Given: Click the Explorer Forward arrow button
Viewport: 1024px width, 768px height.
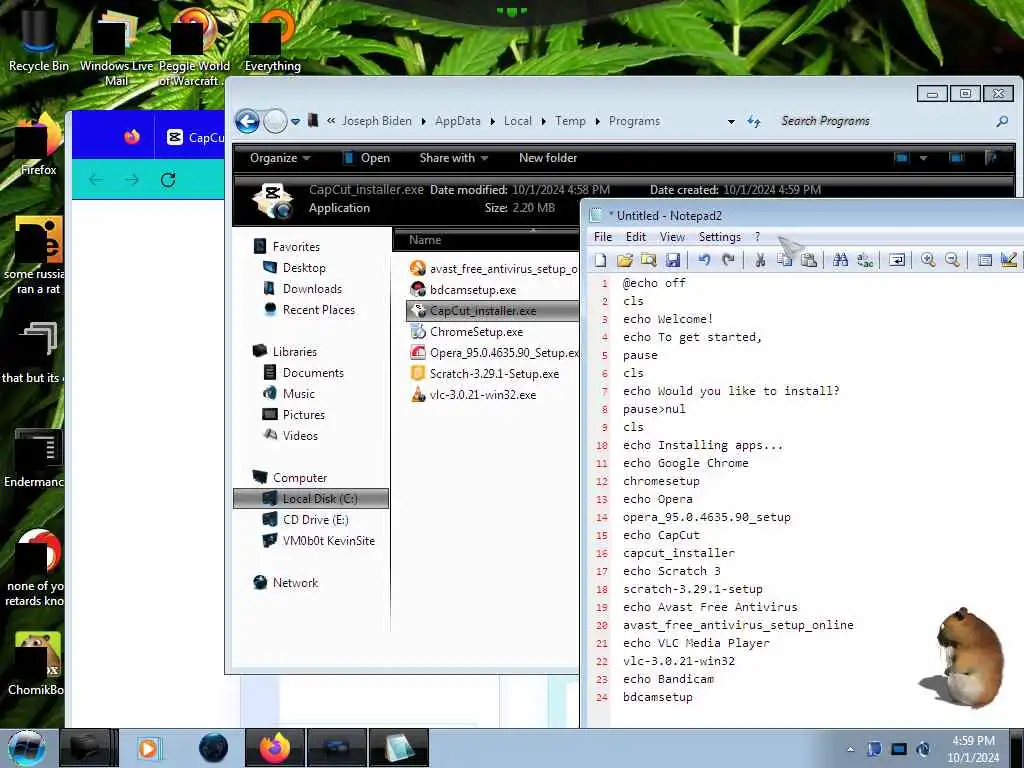Looking at the screenshot, I should click(x=275, y=121).
